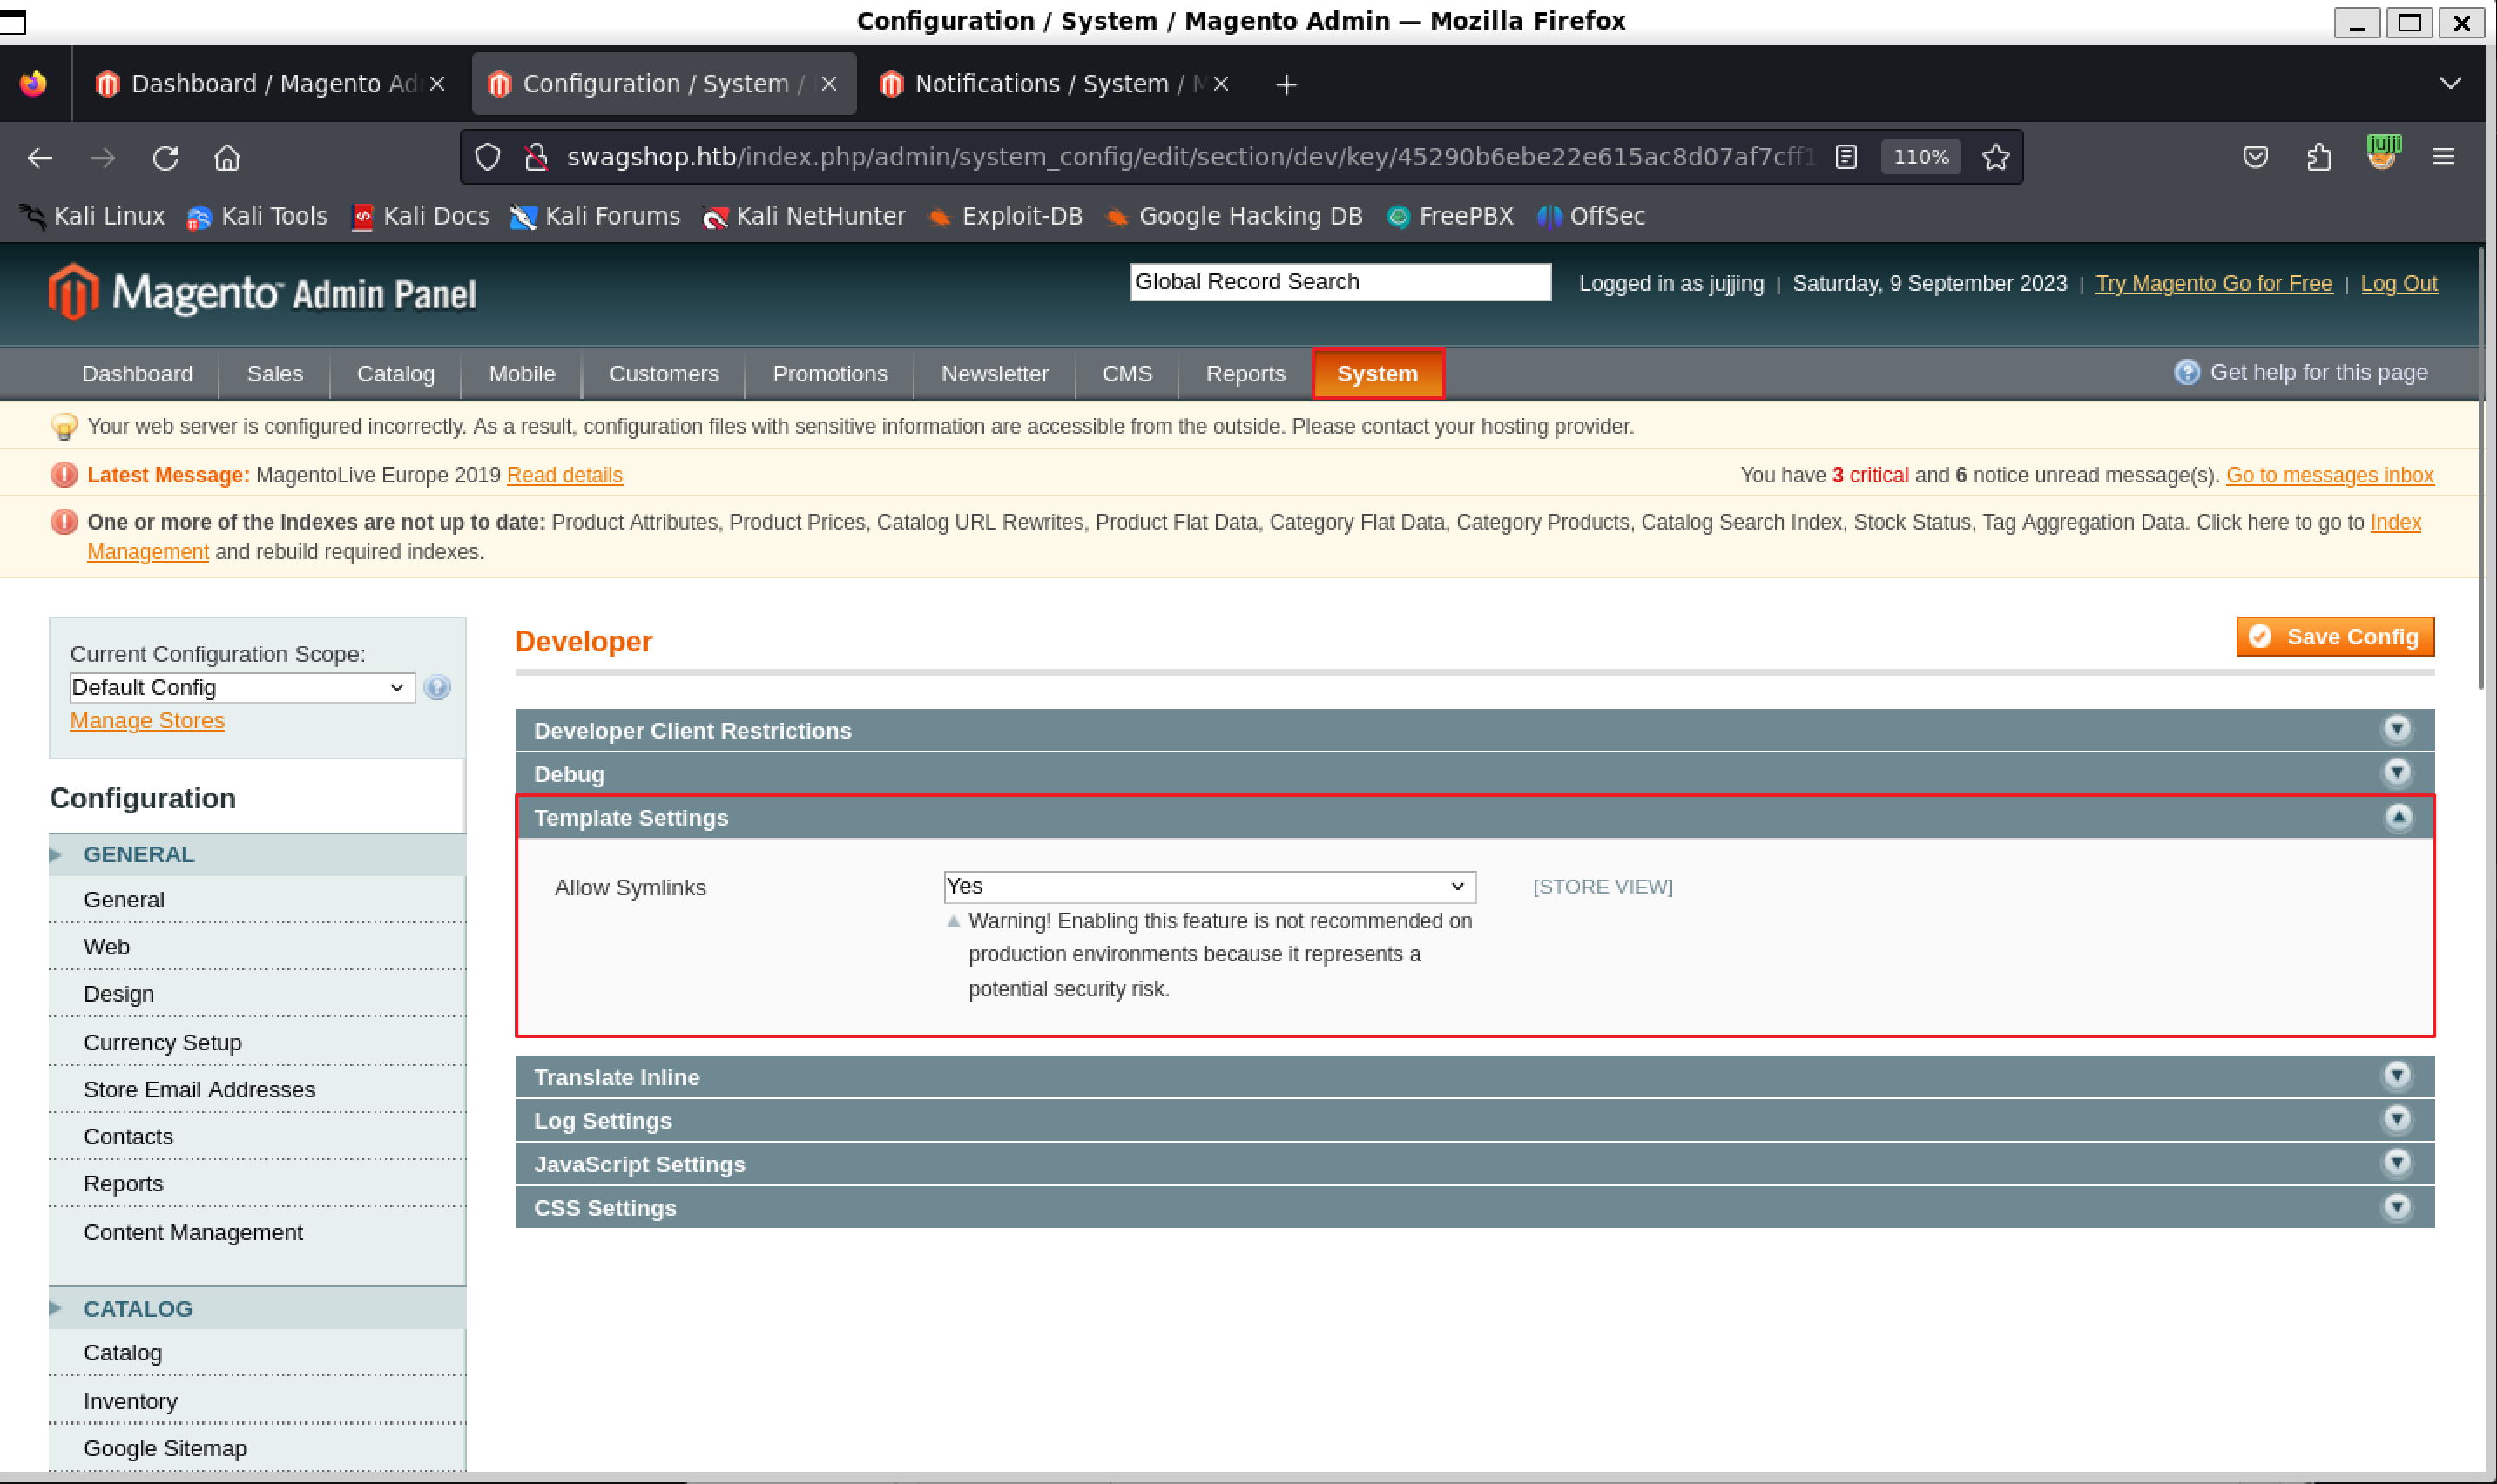The width and height of the screenshot is (2497, 1484).
Task: Open the Firefox extensions puzzle icon
Action: pos(2319,157)
